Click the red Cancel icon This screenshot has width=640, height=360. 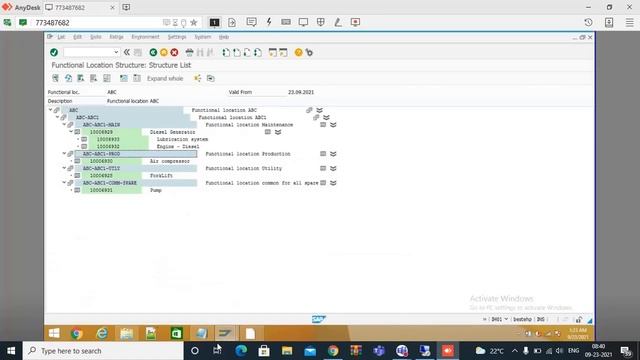tap(174, 52)
